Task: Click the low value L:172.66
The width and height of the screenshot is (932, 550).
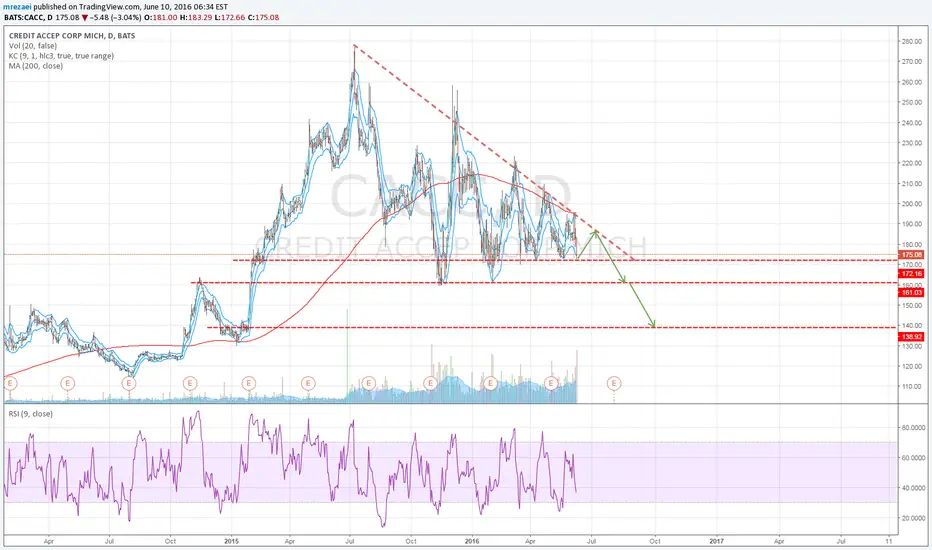Action: [228, 17]
